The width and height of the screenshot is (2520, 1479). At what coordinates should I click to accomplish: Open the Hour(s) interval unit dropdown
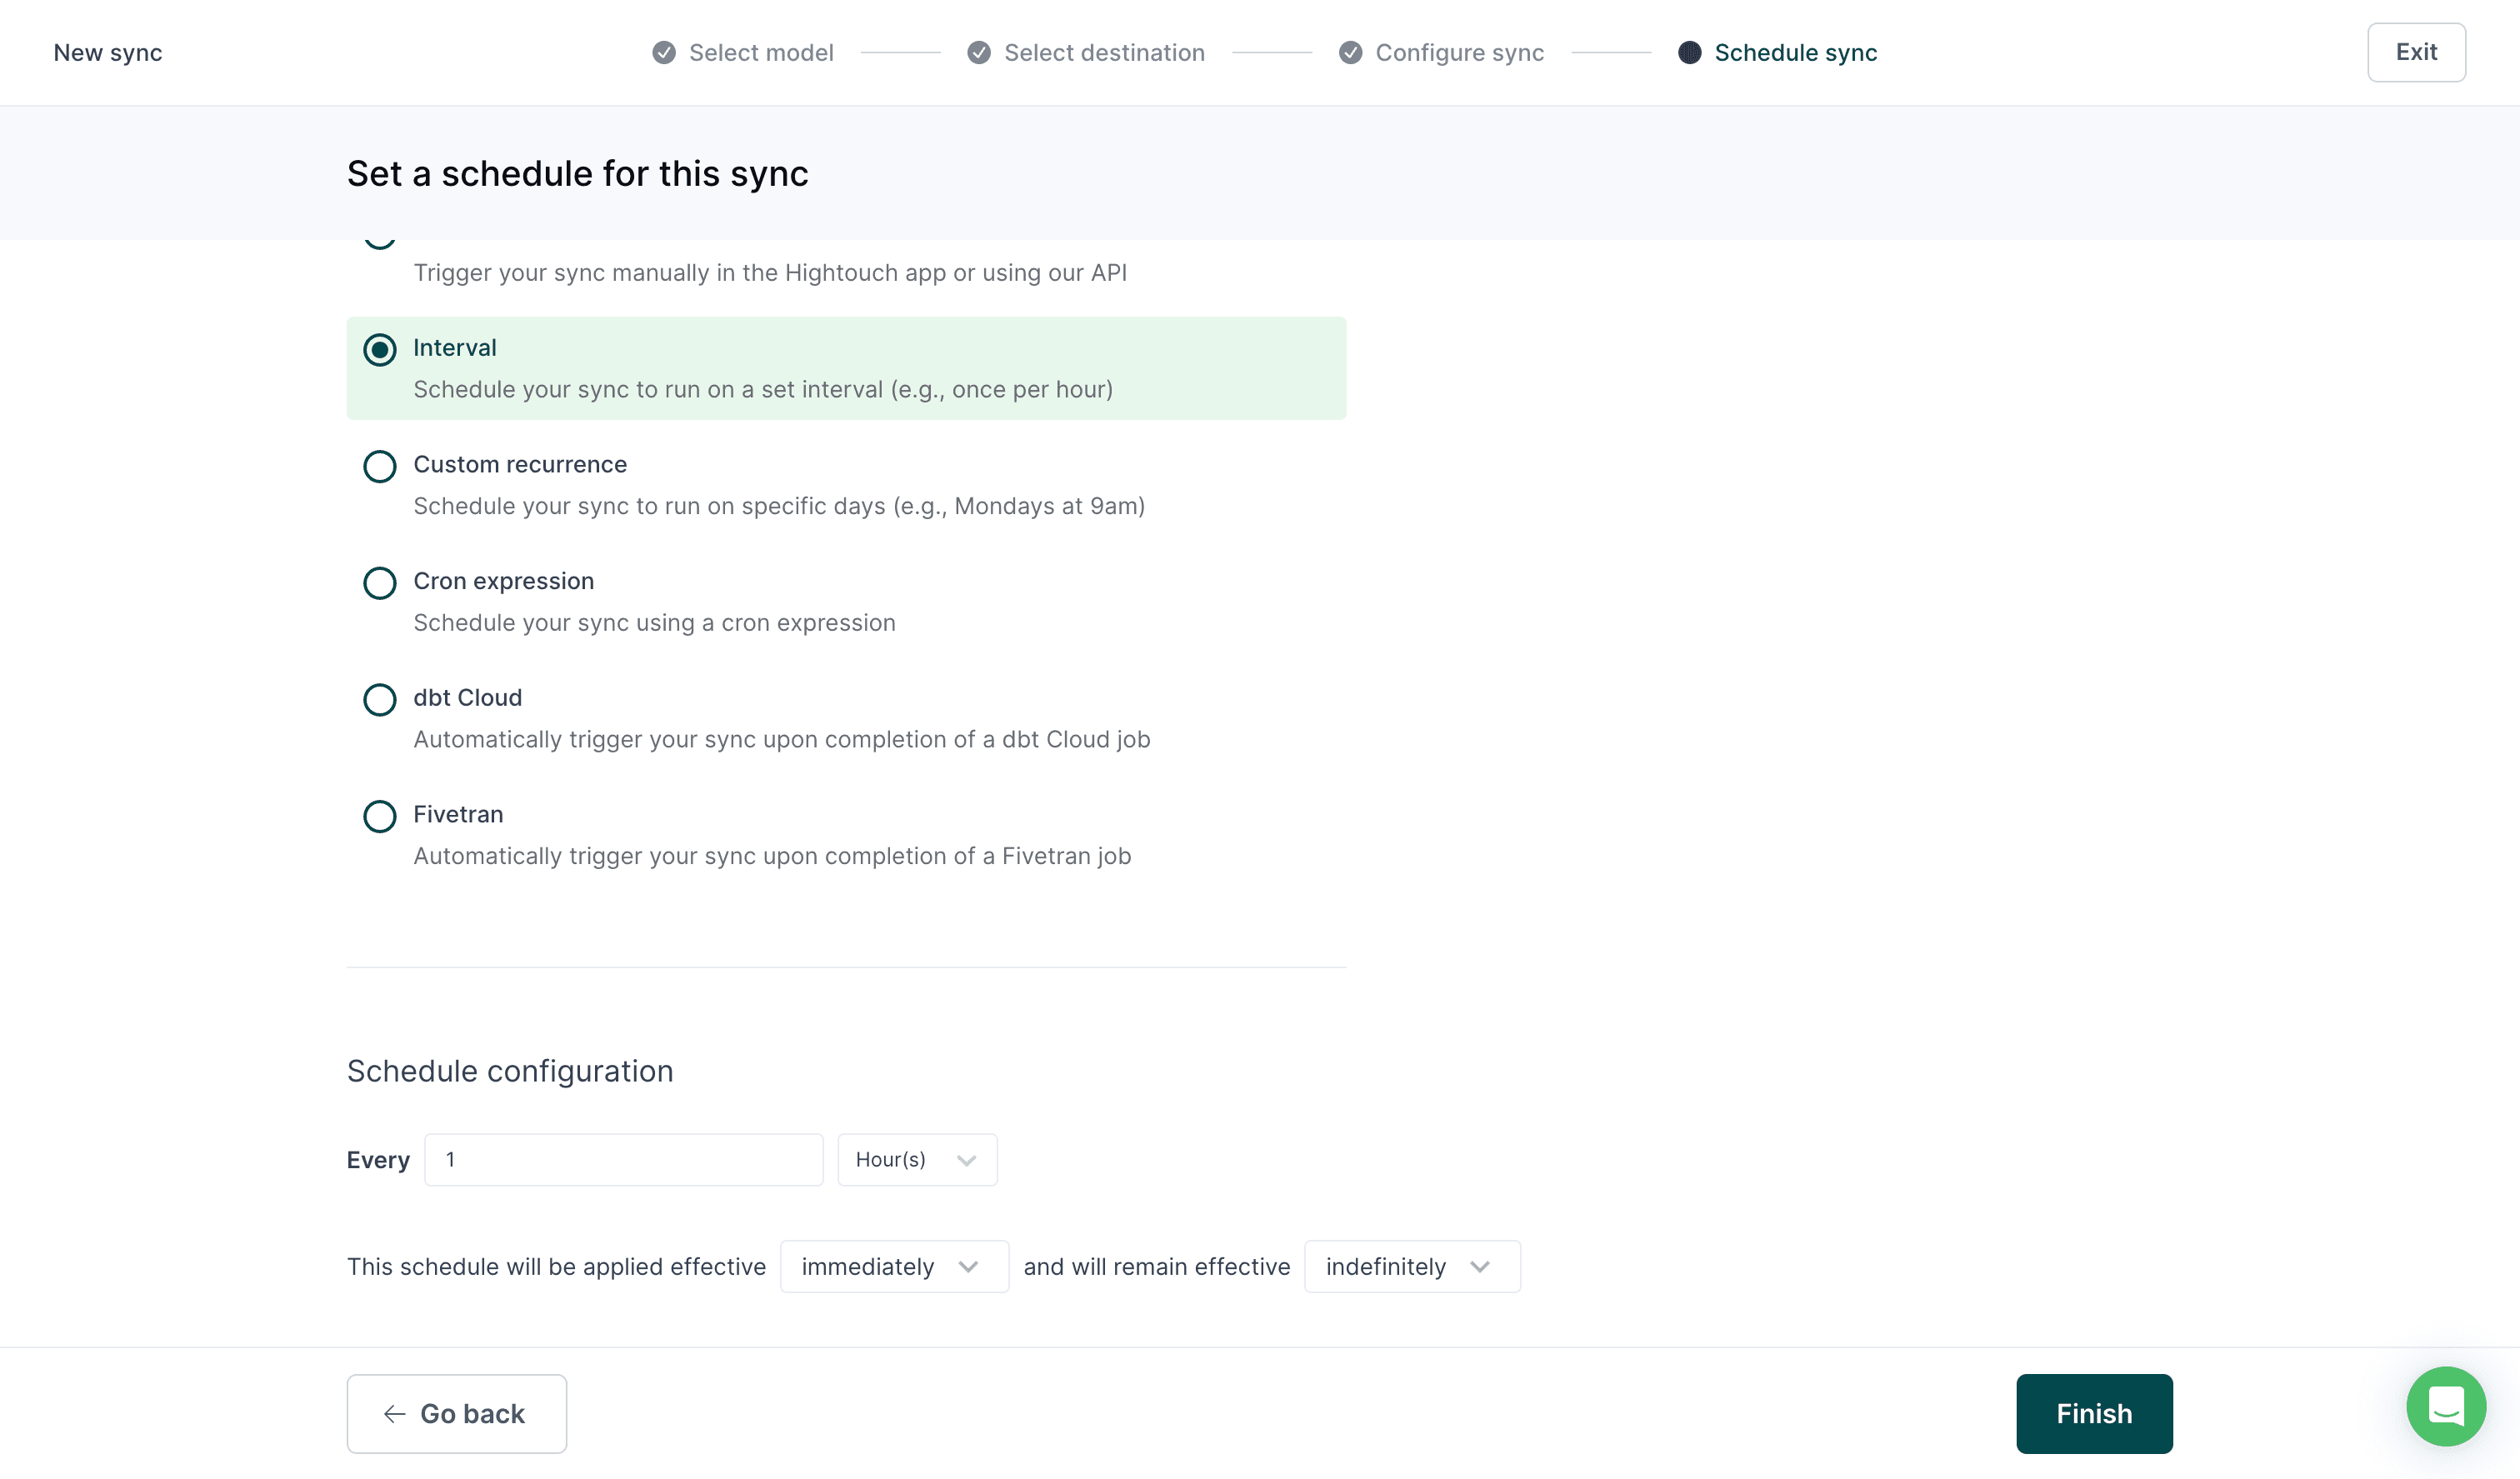(916, 1160)
